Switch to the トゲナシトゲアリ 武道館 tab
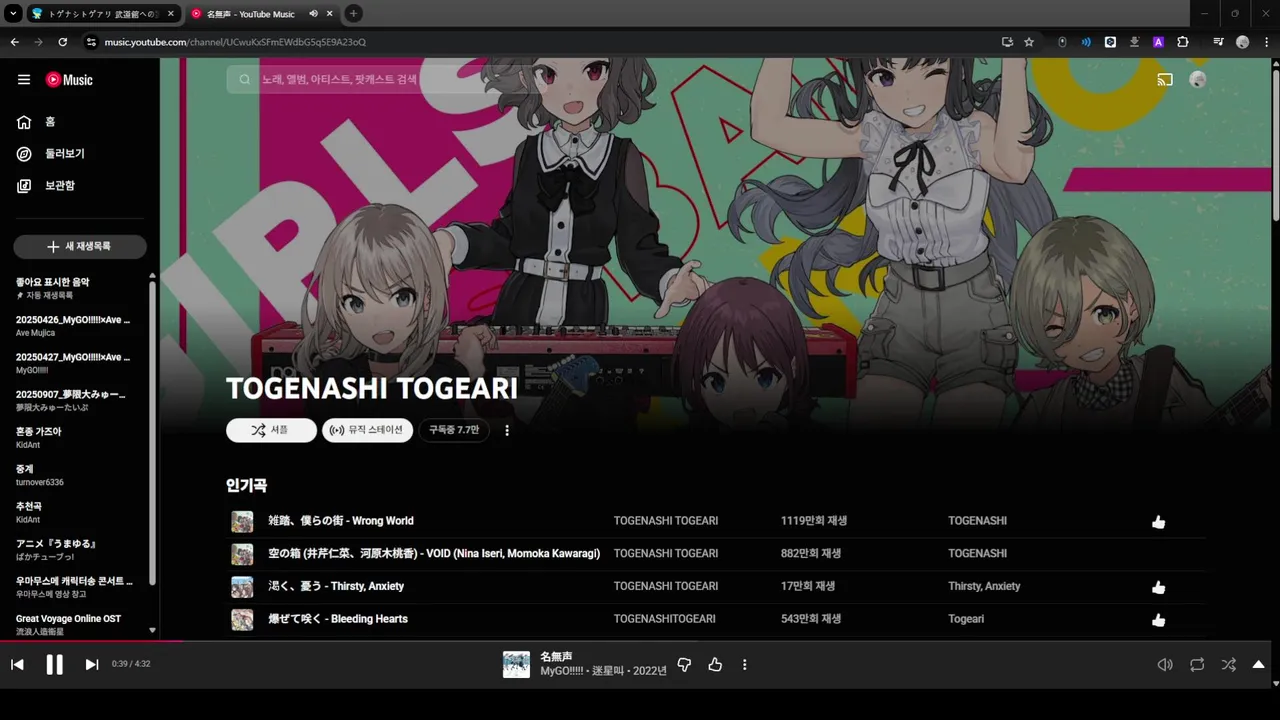Screen dimensions: 1280x720 coord(104,14)
